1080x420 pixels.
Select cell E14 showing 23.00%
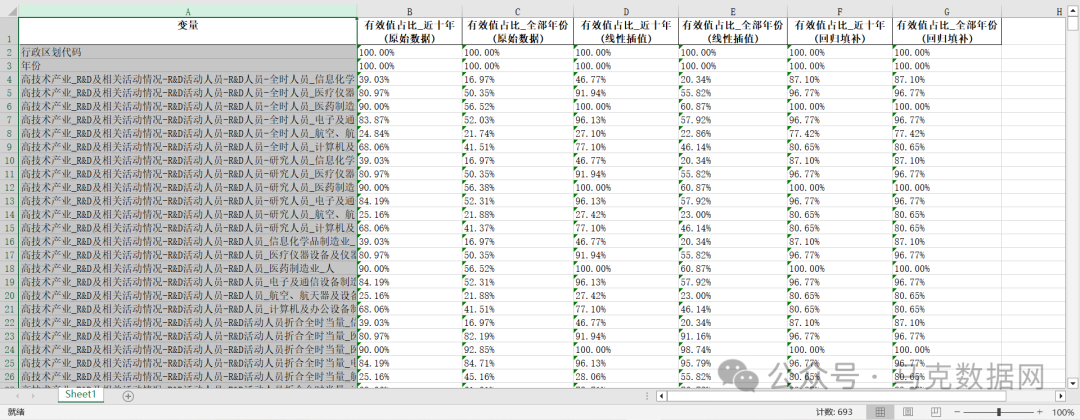[x=733, y=214]
